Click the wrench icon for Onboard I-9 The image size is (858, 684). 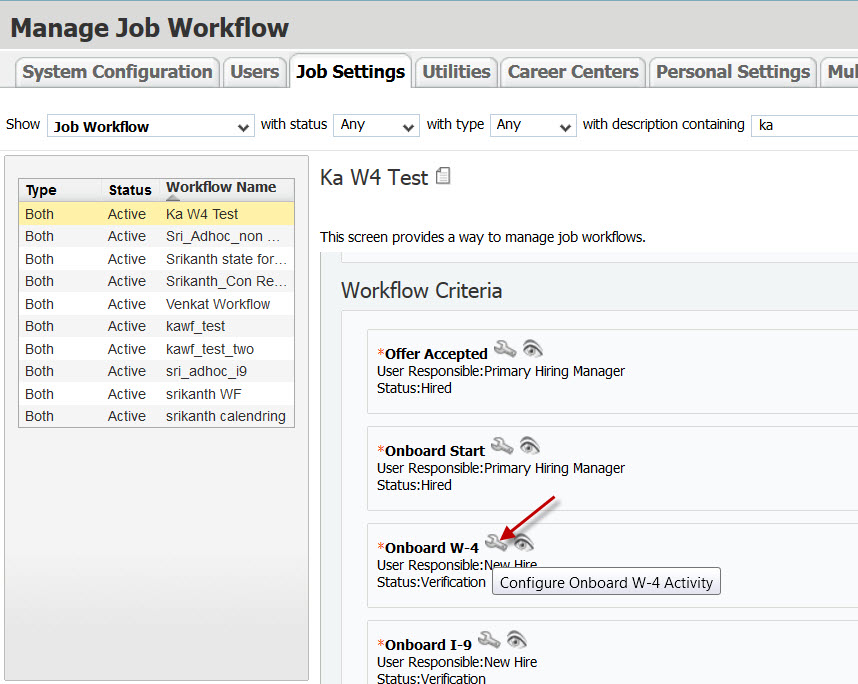(489, 640)
